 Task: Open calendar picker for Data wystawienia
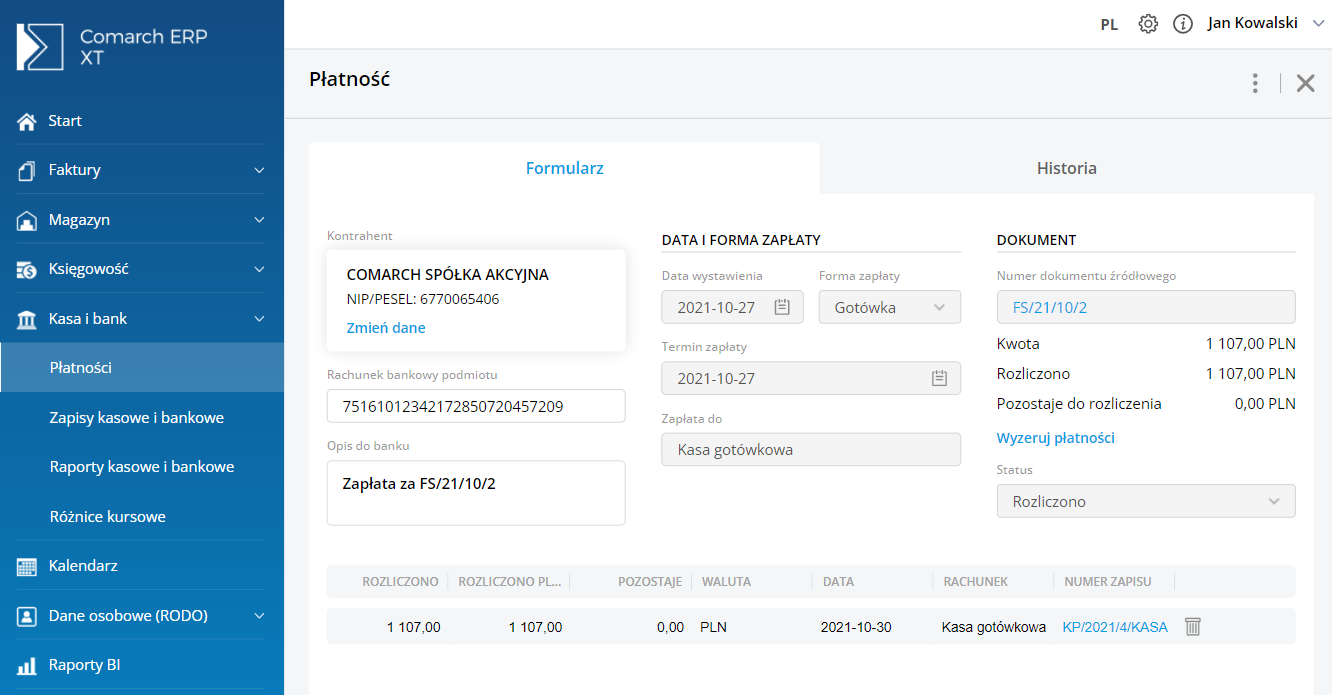[x=782, y=307]
